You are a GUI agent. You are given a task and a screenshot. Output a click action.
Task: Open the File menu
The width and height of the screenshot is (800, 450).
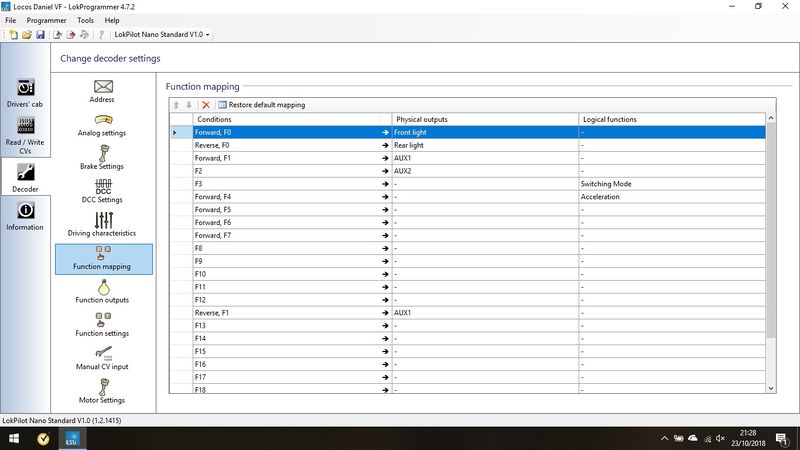10,20
